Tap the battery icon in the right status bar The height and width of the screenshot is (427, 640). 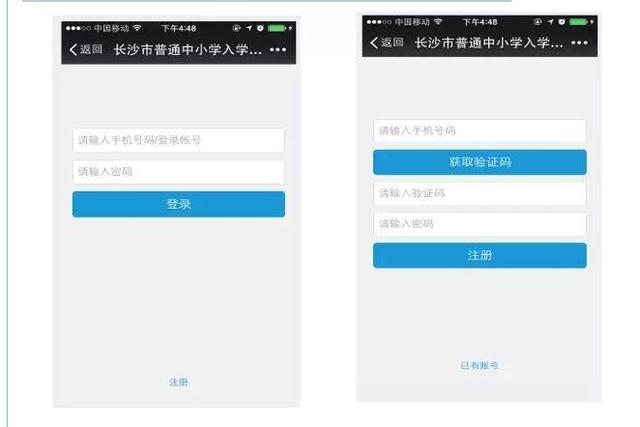pyautogui.click(x=578, y=21)
